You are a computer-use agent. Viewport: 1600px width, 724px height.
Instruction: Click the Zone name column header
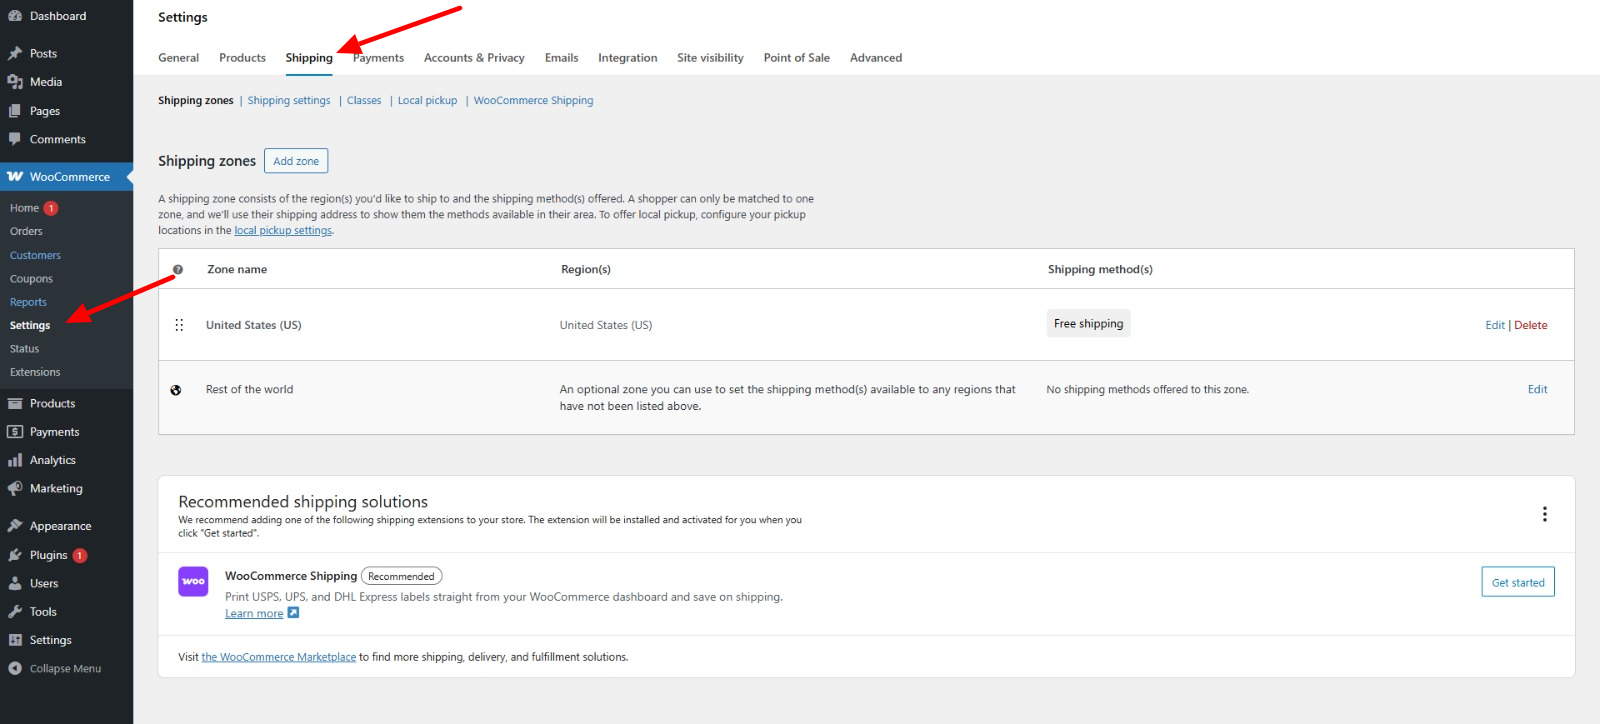coord(237,269)
